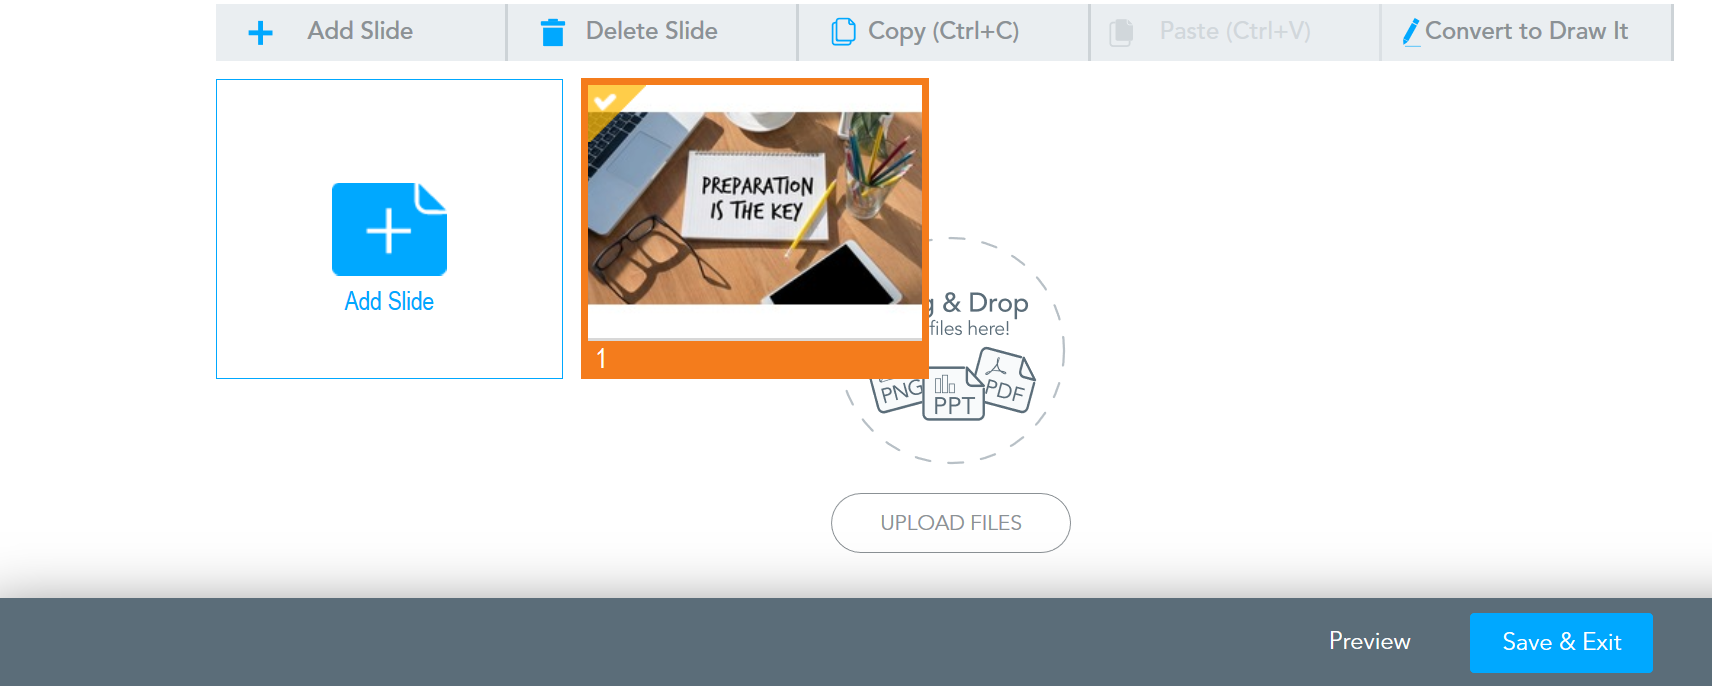Click the blue plus icon beside Add Slide
The width and height of the screenshot is (1712, 686).
coord(260,33)
